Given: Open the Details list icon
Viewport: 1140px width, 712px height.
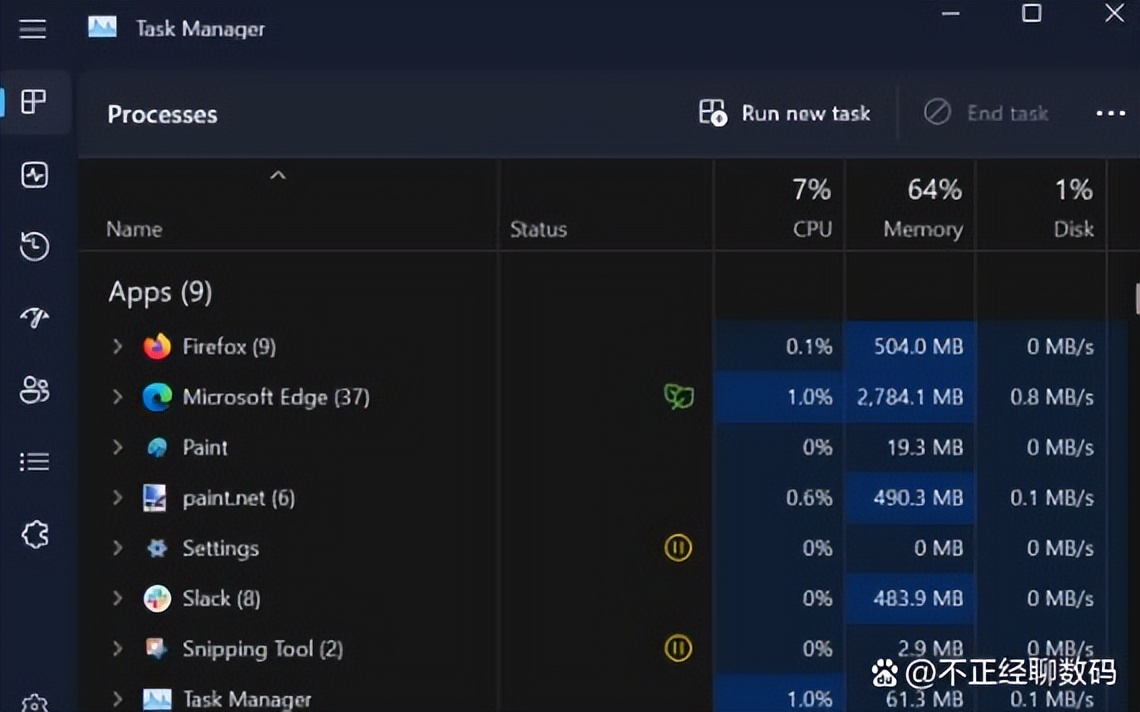Looking at the screenshot, I should point(35,461).
